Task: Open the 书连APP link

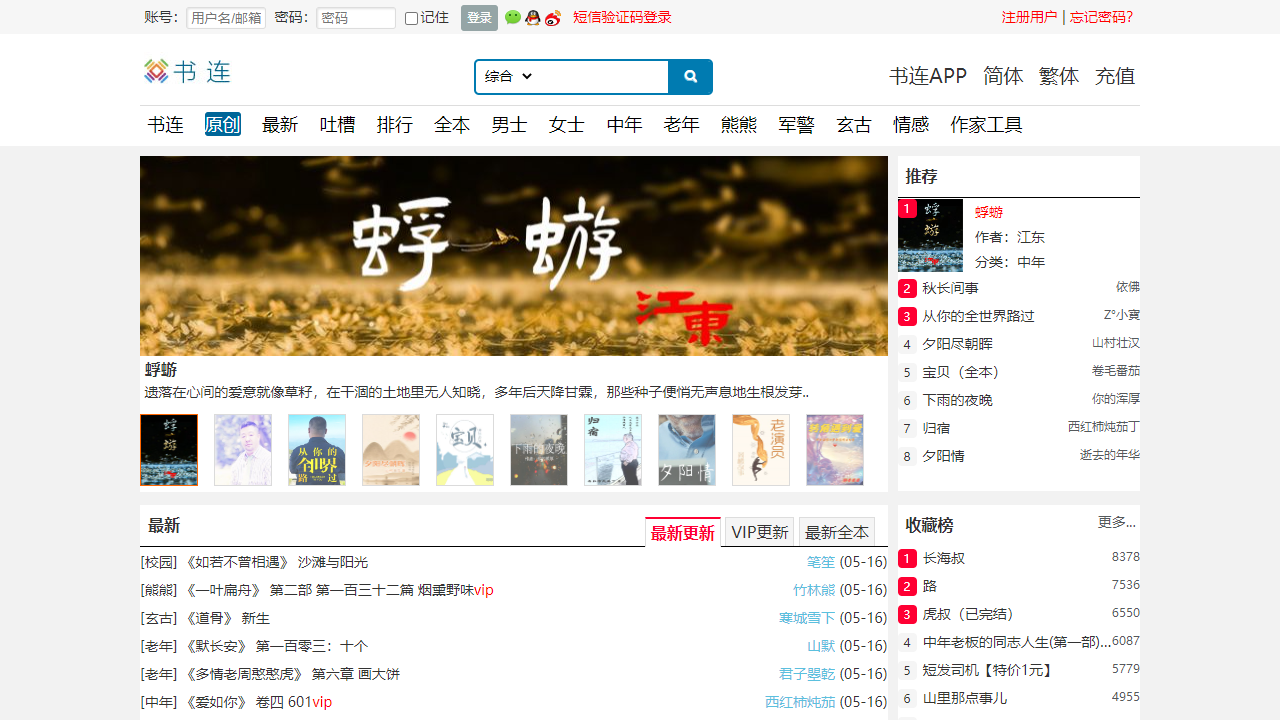Action: [928, 76]
